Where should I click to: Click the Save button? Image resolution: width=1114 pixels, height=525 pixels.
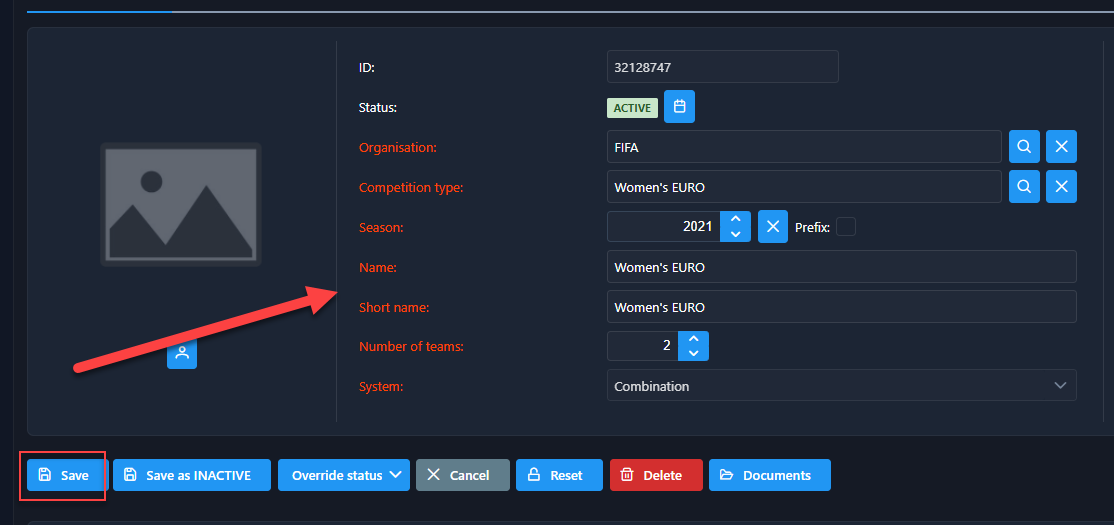point(65,475)
